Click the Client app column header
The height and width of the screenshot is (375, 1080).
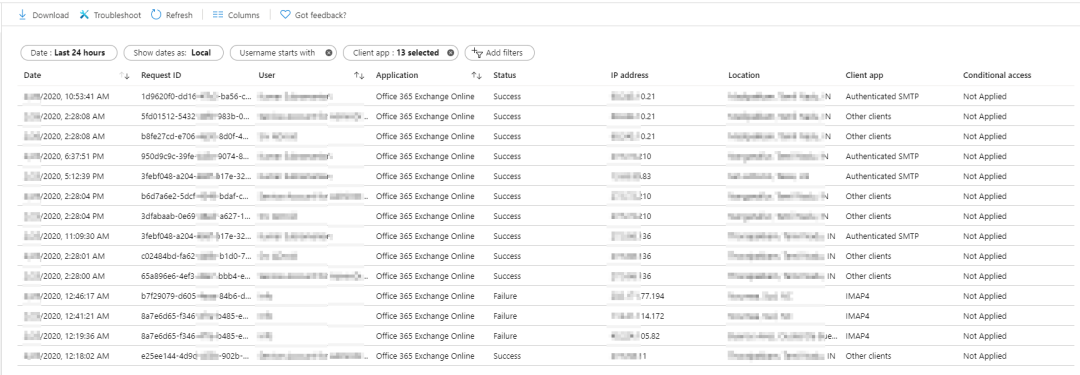tap(864, 75)
